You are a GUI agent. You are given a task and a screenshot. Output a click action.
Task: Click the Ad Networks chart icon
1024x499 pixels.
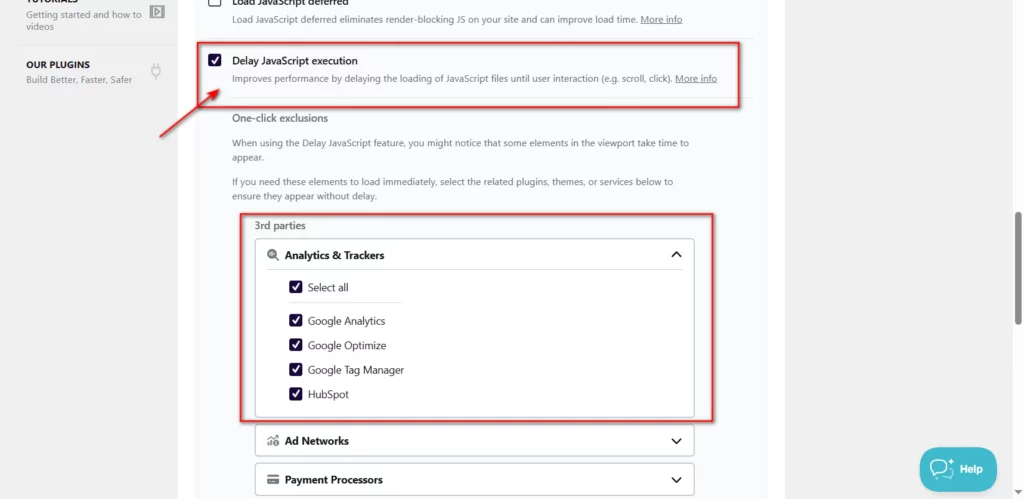[x=273, y=441]
